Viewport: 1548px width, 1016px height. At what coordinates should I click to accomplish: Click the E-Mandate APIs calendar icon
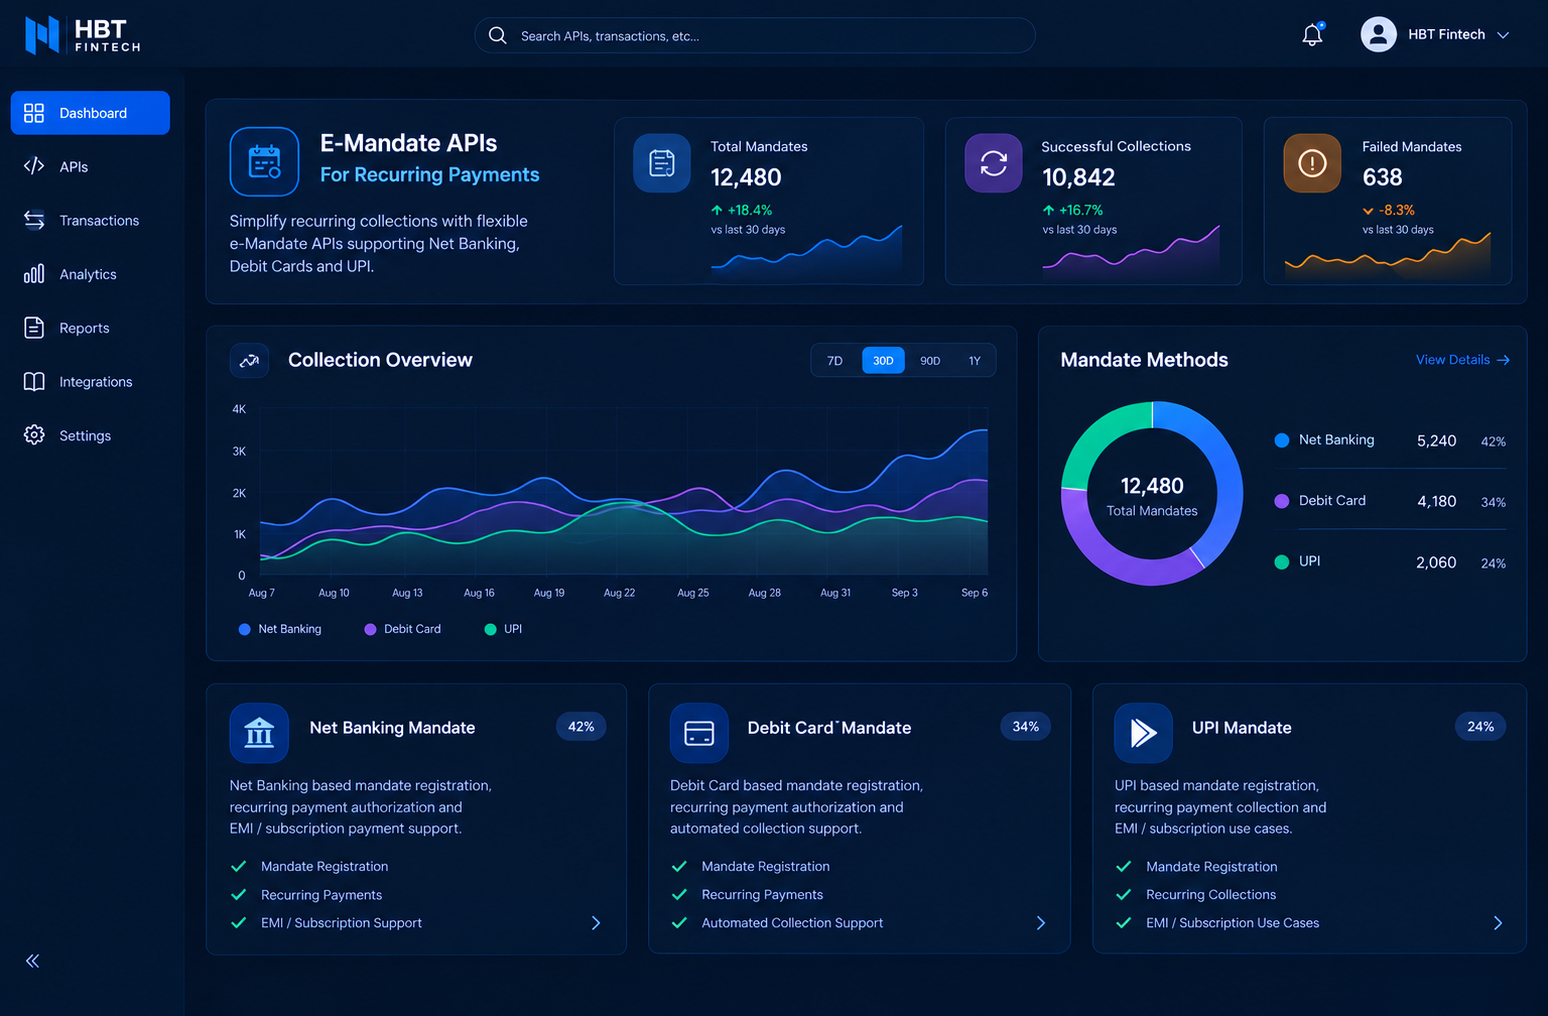(264, 161)
